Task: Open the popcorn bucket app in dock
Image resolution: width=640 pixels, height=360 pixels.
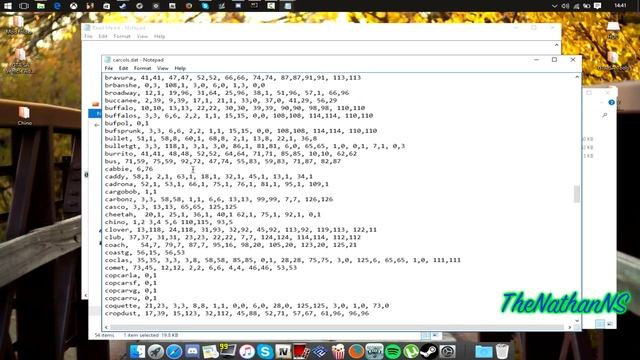Action: pyautogui.click(x=338, y=351)
